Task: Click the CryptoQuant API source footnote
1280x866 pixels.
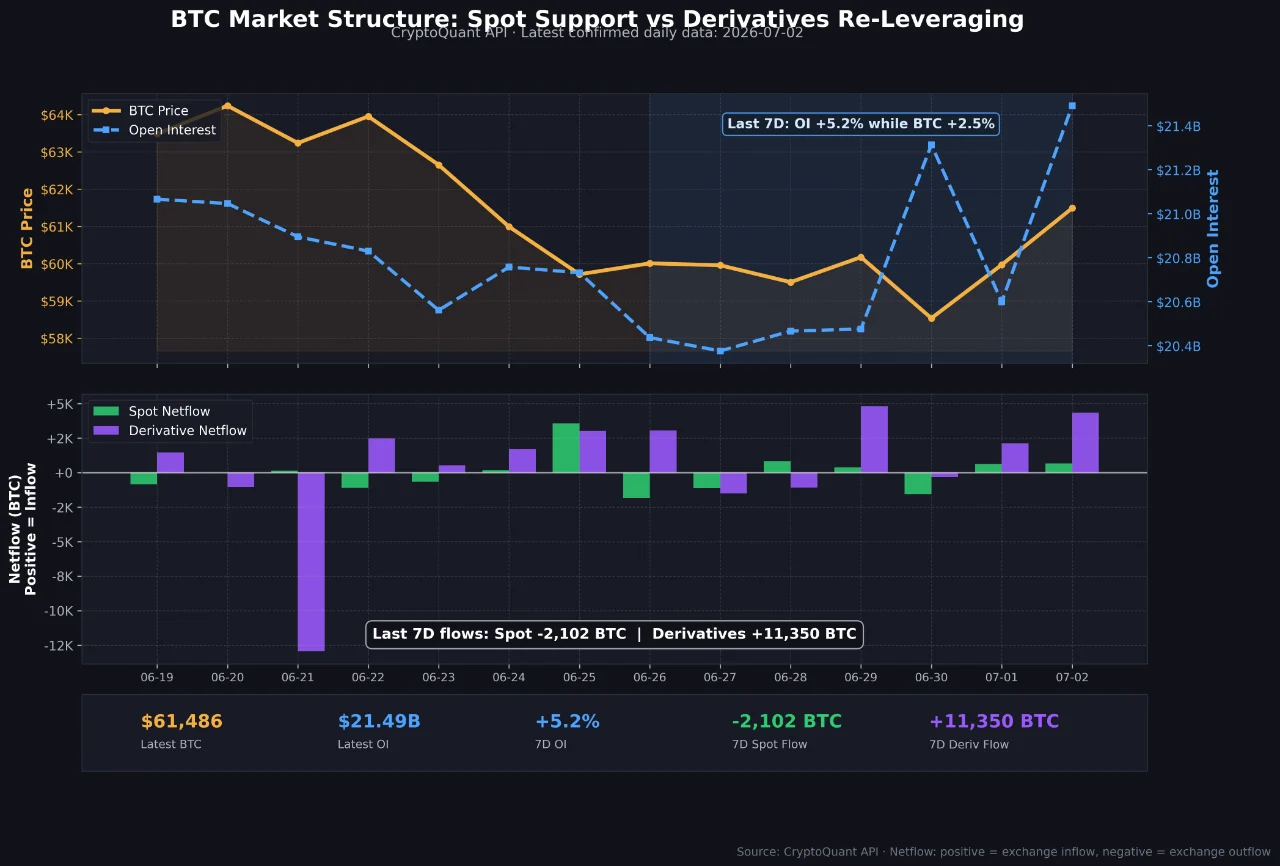Action: pyautogui.click(x=1004, y=851)
